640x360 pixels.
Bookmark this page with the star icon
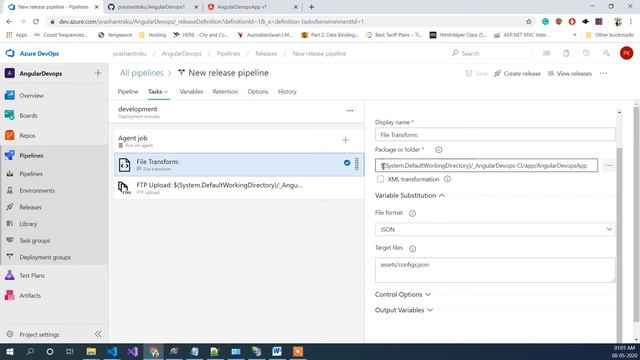click(x=529, y=21)
